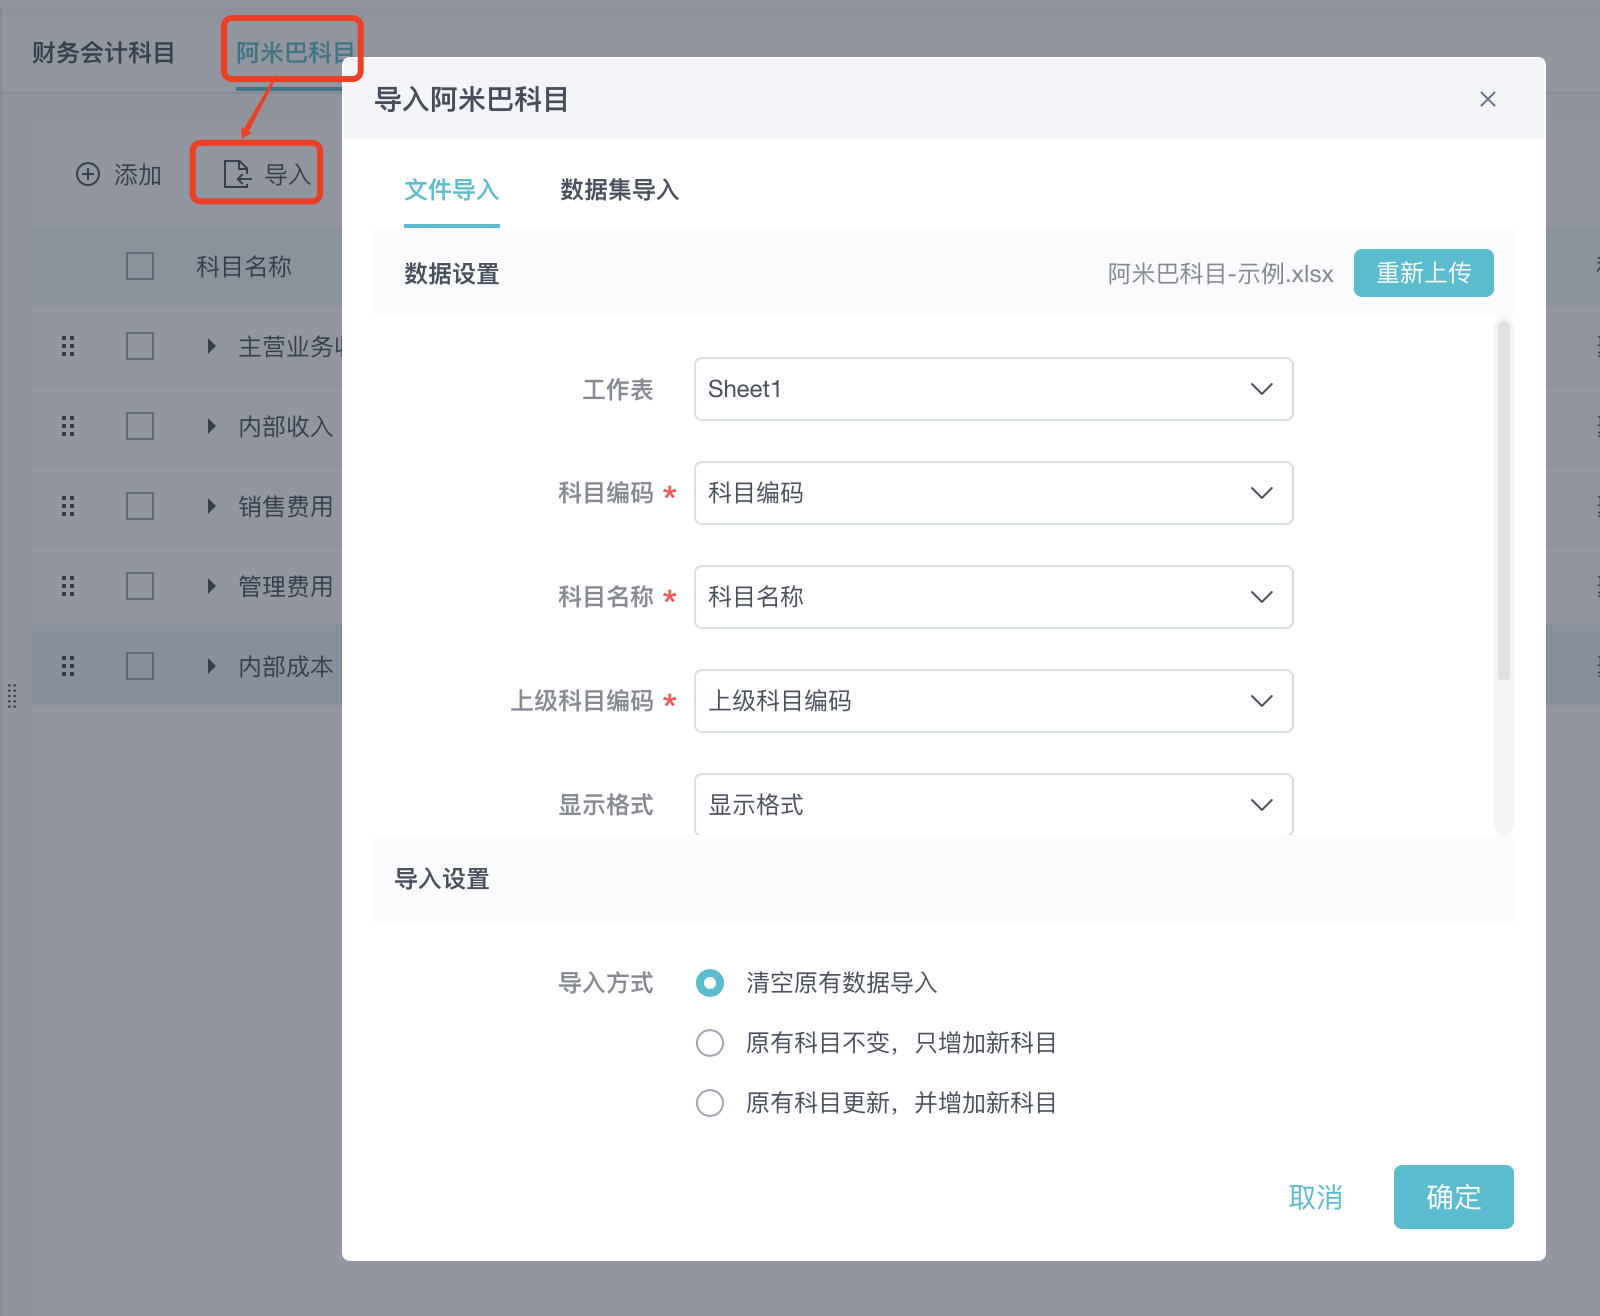Viewport: 1600px width, 1316px height.
Task: Close the import dialog with the X icon
Action: pyautogui.click(x=1487, y=99)
